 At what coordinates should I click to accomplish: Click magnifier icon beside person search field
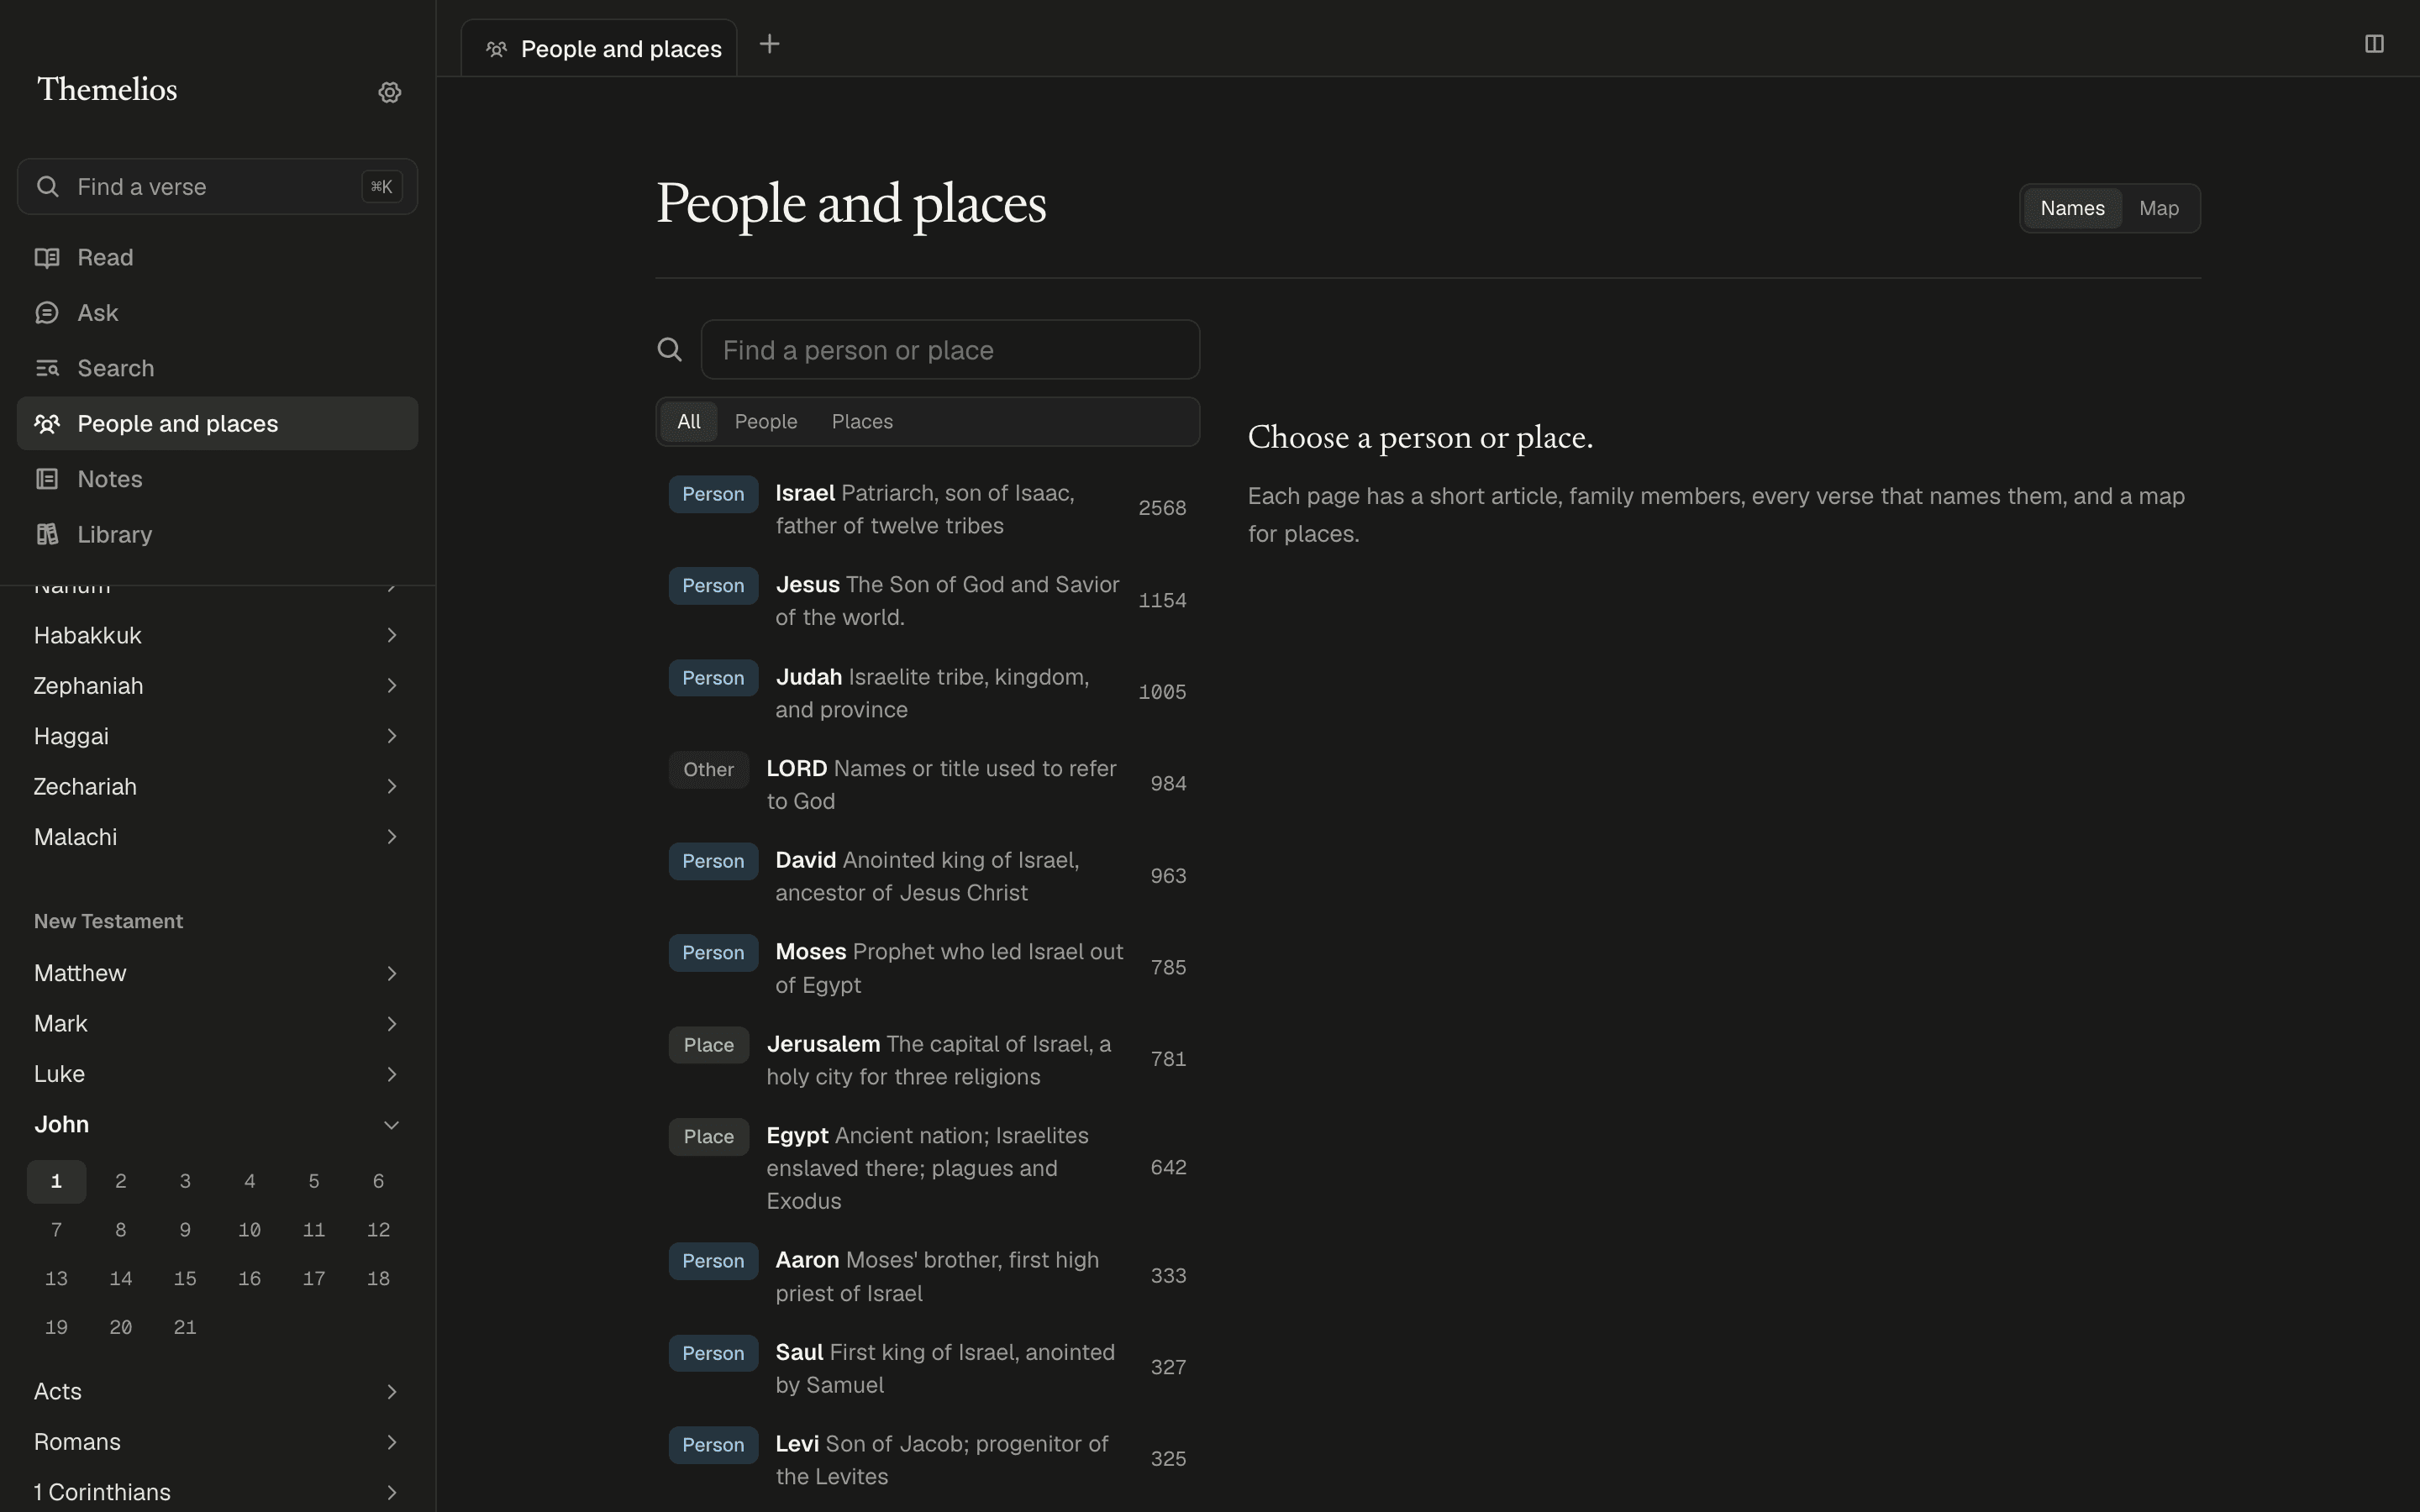(670, 349)
